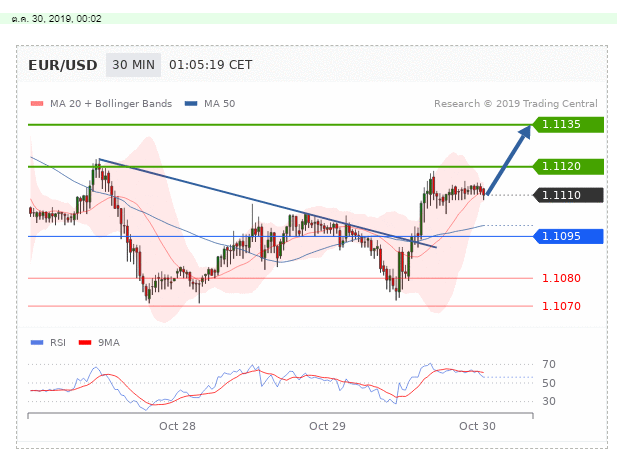617x456 pixels.
Task: Click the green 1.1120 resistance price tag
Action: point(568,166)
